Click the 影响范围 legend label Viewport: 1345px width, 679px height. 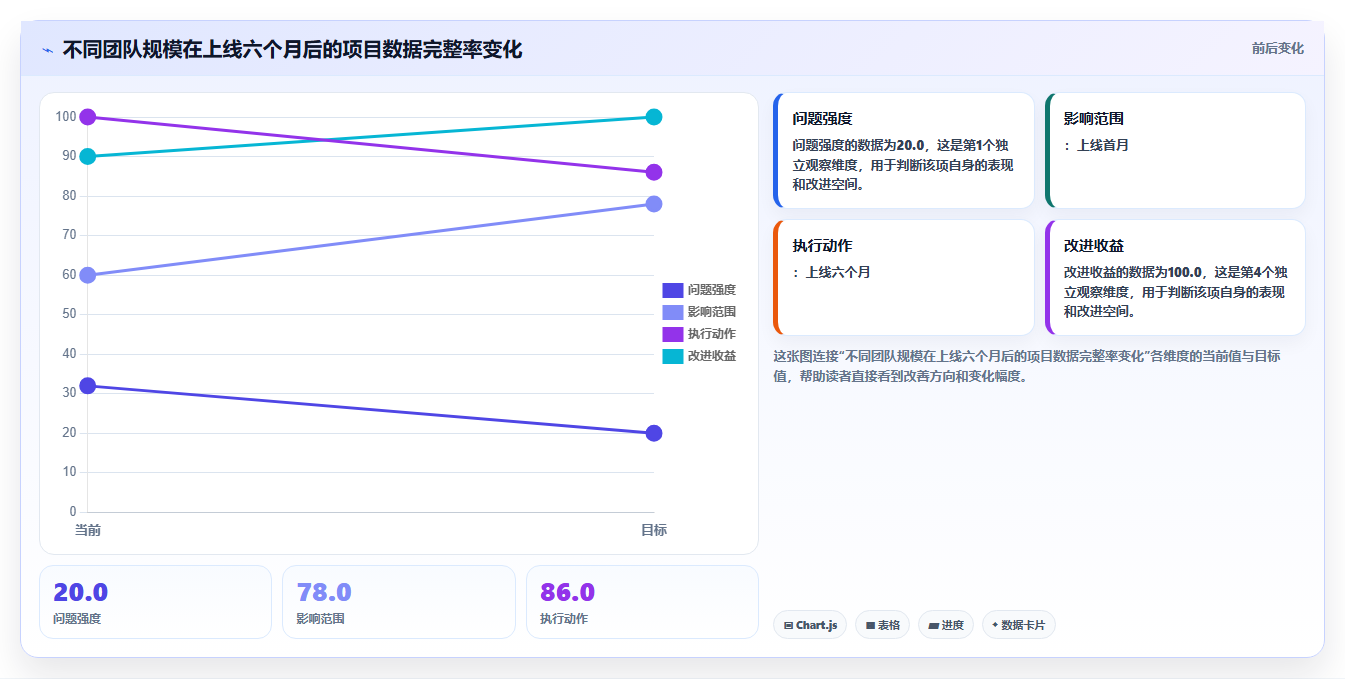coord(712,312)
